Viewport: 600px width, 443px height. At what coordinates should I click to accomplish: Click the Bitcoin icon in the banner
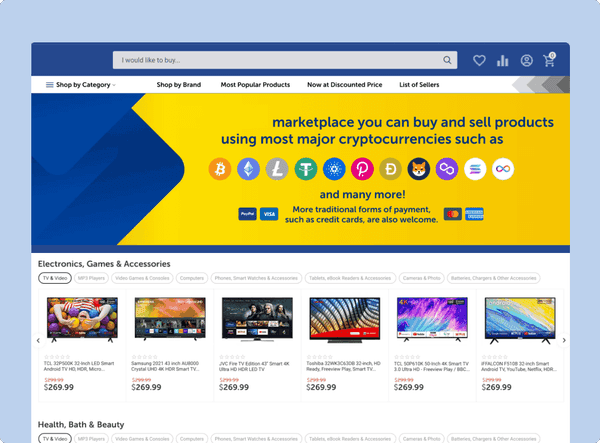point(219,169)
